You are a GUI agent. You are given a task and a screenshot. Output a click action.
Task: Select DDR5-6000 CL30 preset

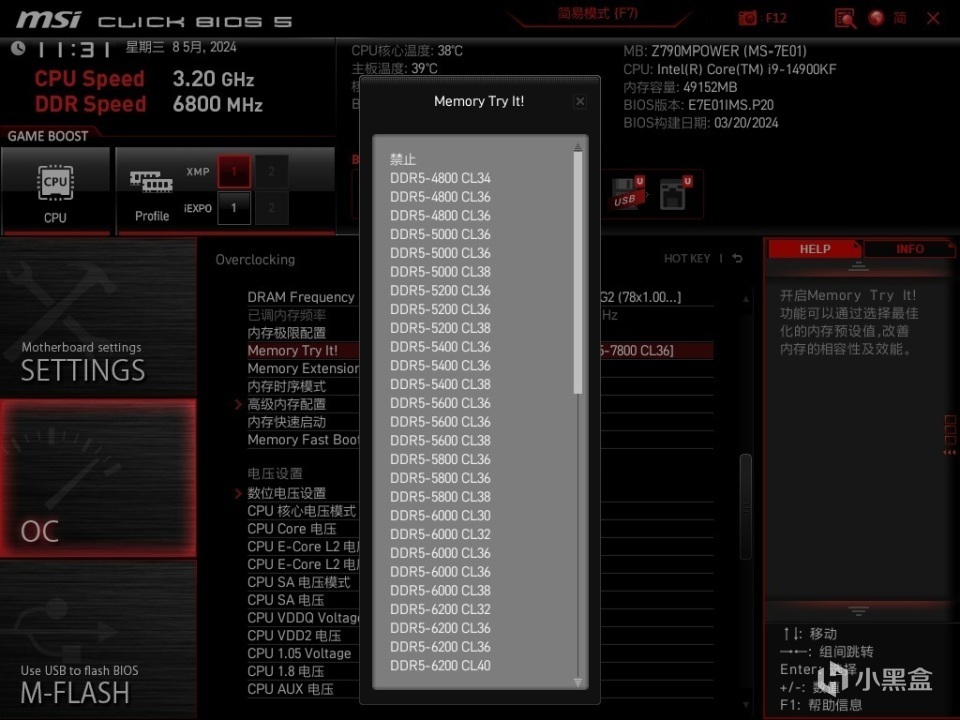pos(440,516)
